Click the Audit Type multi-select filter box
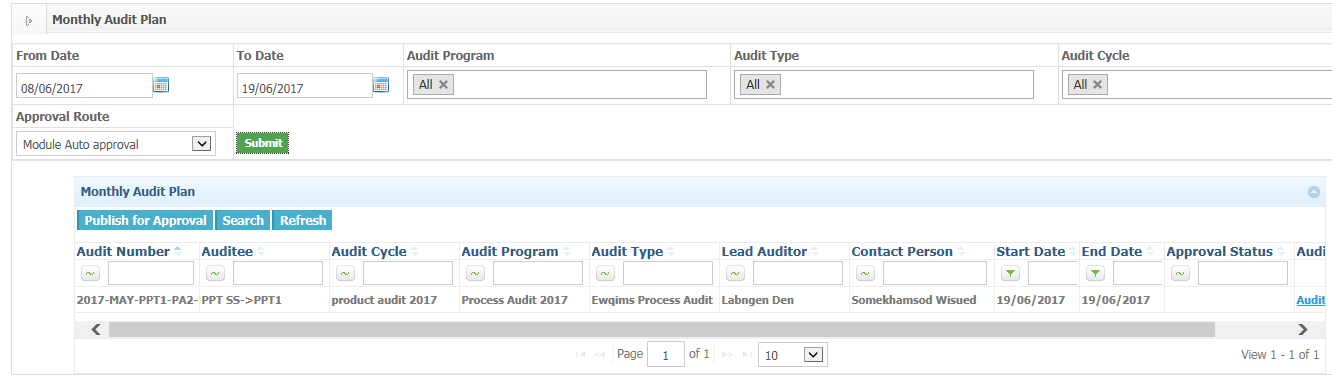 click(884, 85)
